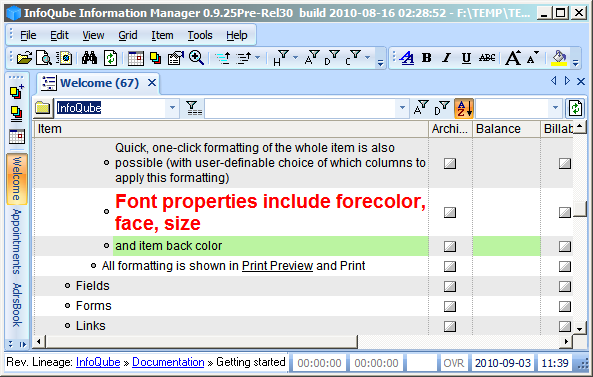Click the magnifier zoom-in icon
Screen dimensions: 593x377
coord(196,58)
